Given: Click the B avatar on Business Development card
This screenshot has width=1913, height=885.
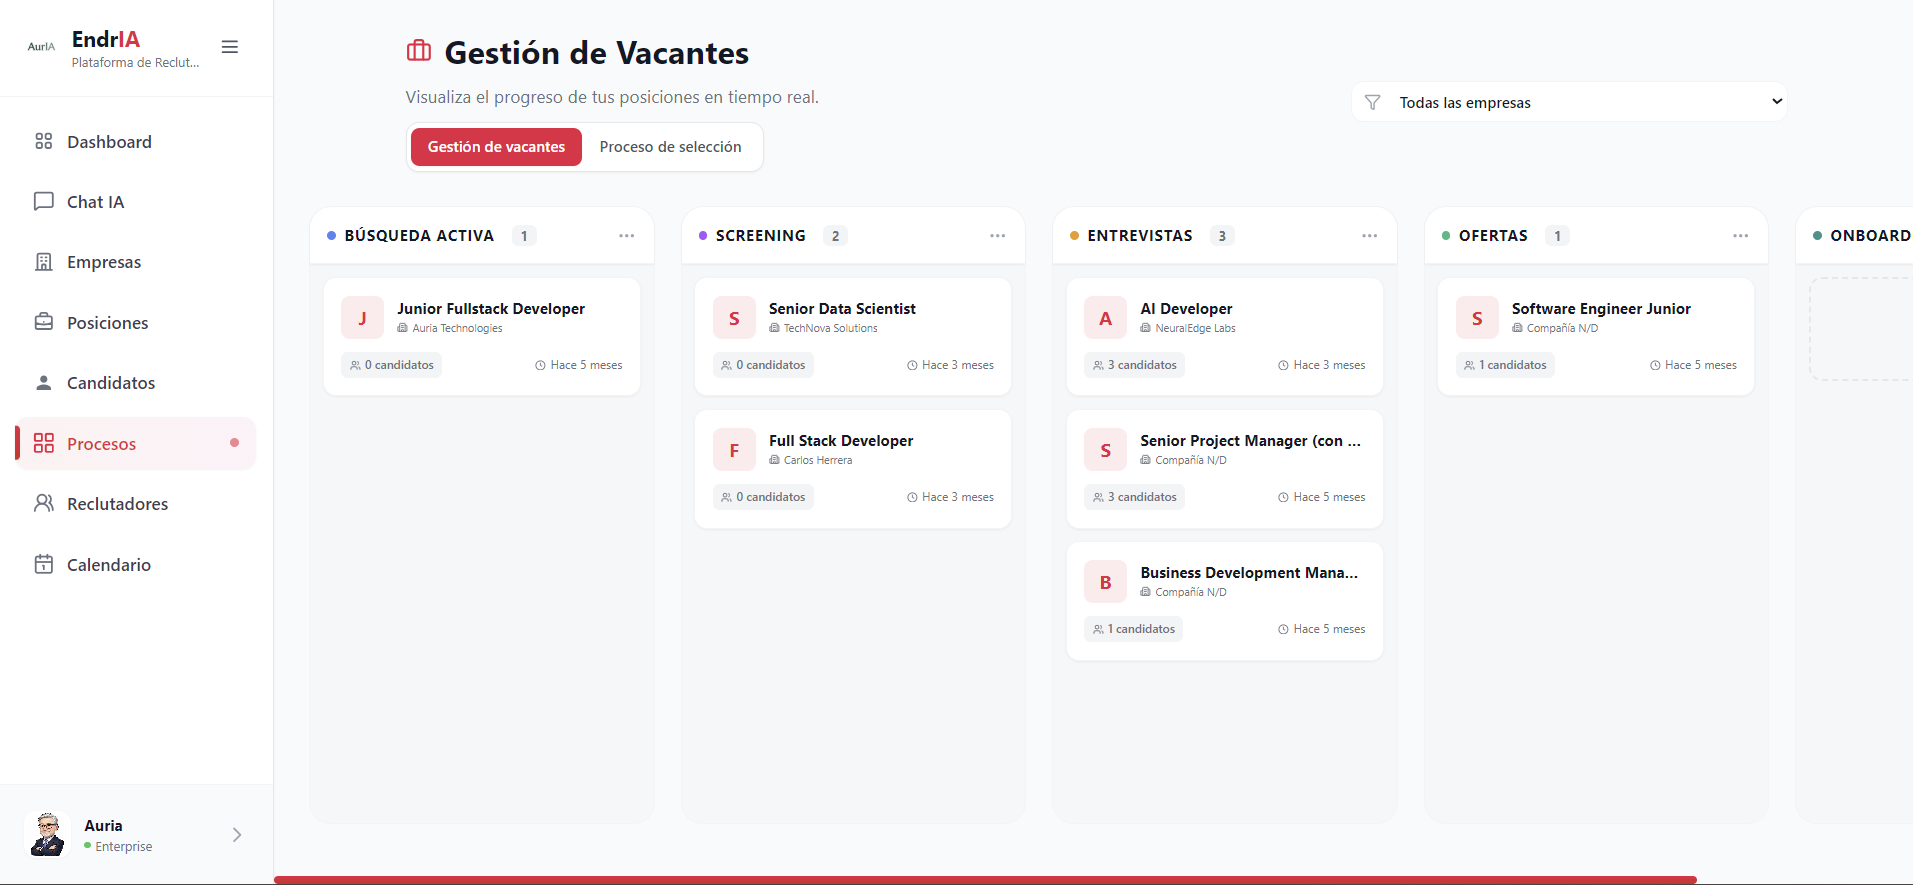Looking at the screenshot, I should coord(1105,582).
